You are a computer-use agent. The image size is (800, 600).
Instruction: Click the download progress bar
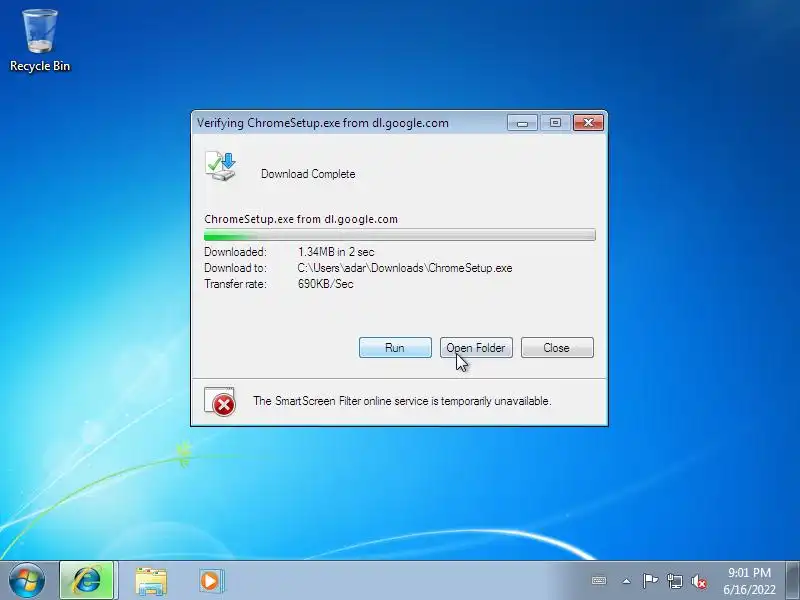[x=399, y=235]
